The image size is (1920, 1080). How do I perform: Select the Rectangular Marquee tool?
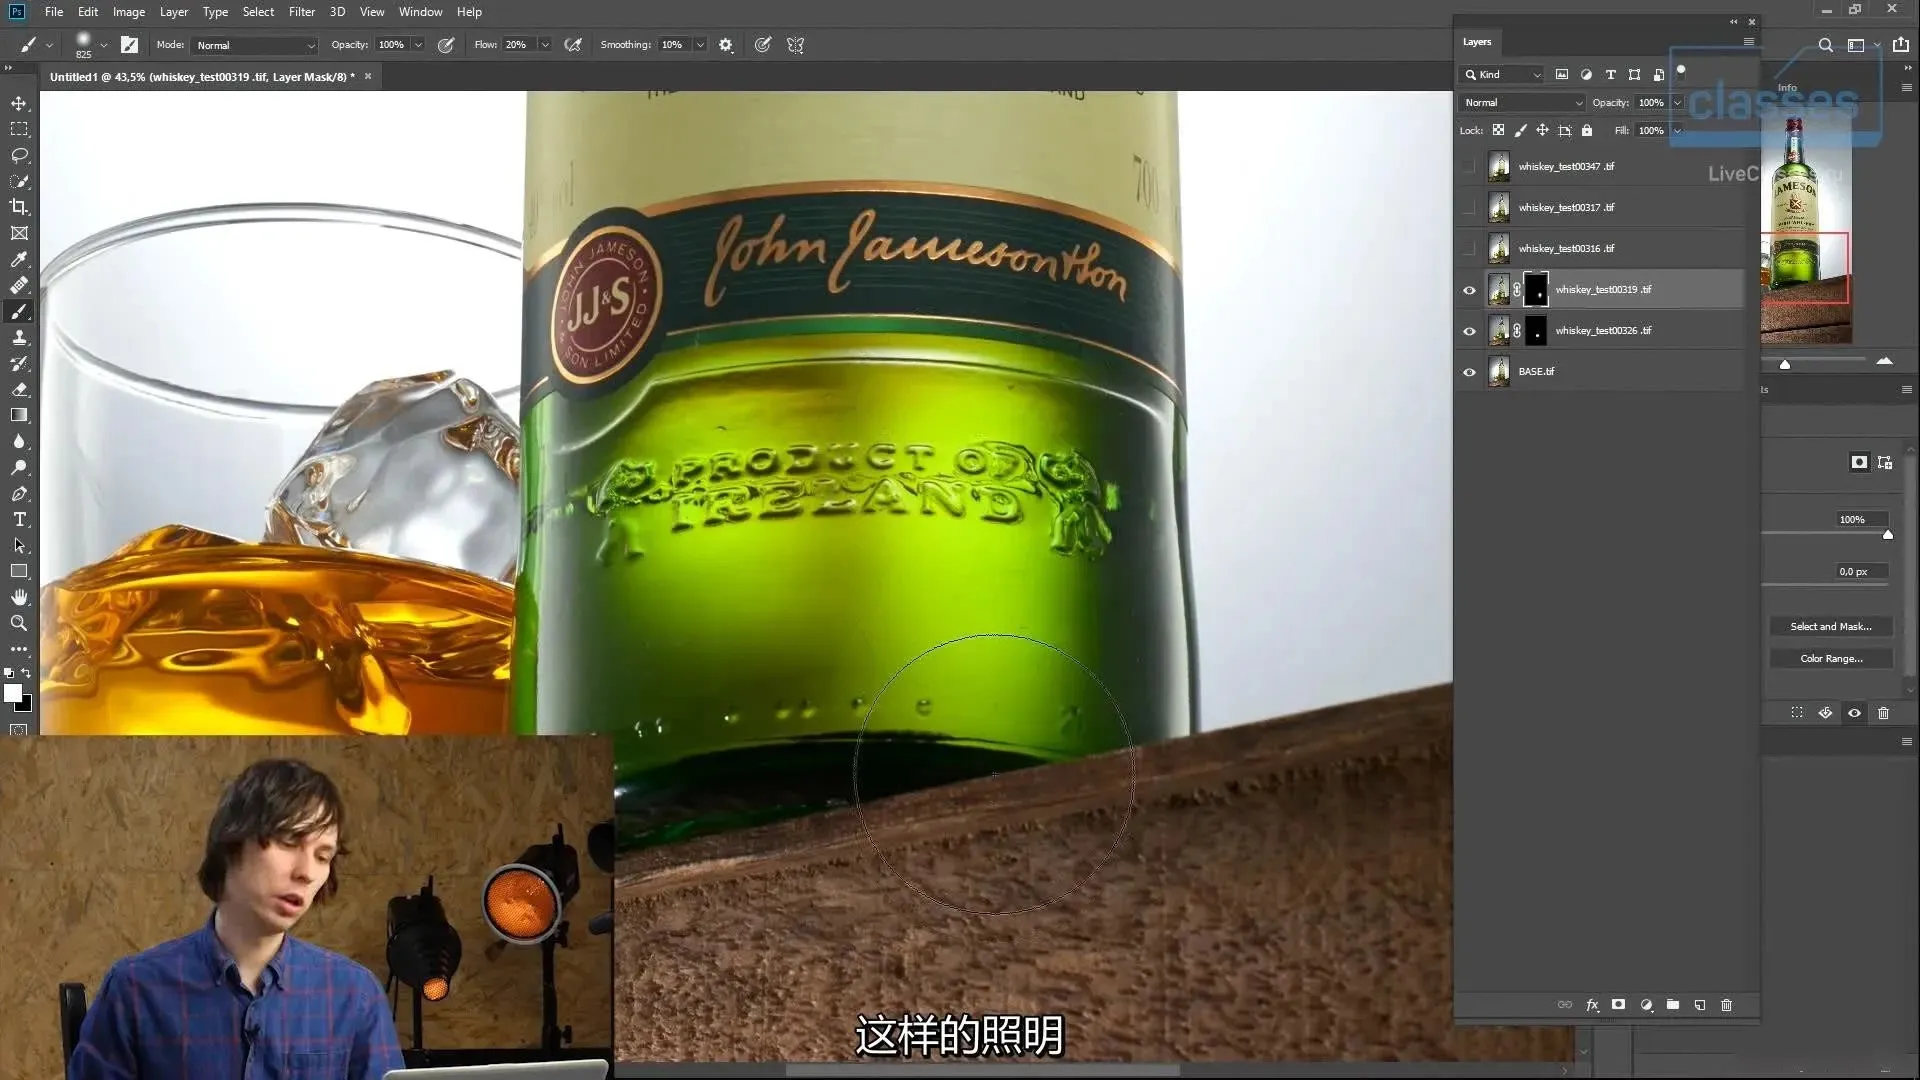[19, 129]
